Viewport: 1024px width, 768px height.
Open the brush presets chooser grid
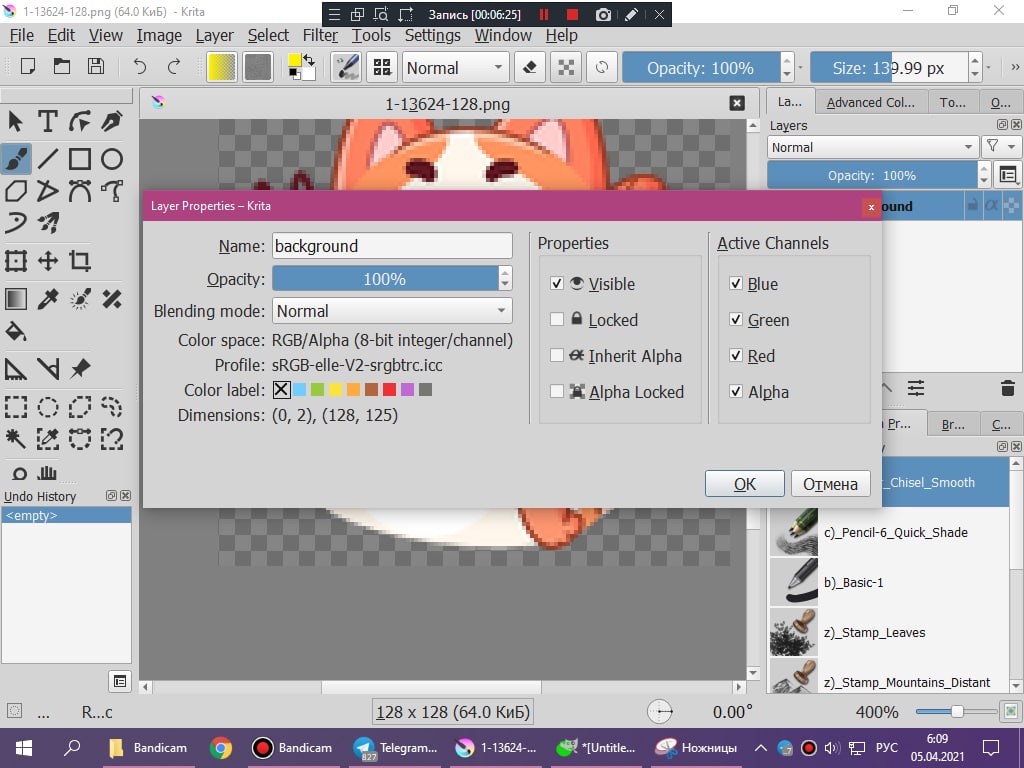click(x=382, y=67)
